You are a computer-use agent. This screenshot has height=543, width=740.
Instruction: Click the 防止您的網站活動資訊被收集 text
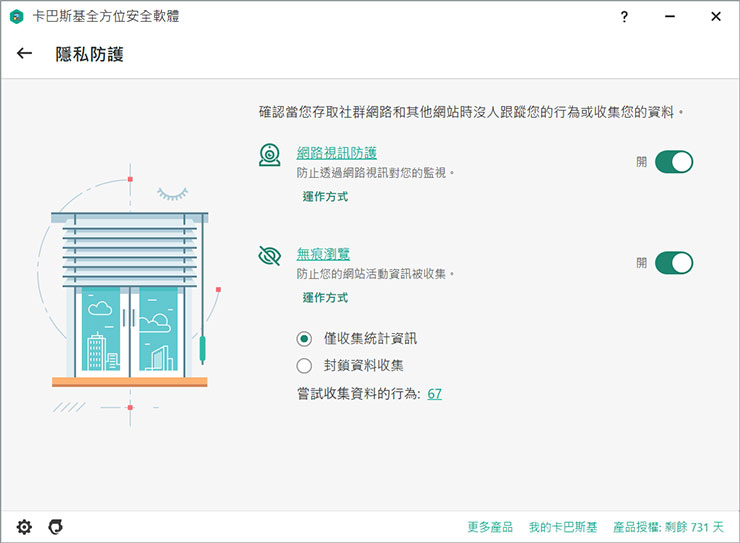tap(375, 274)
